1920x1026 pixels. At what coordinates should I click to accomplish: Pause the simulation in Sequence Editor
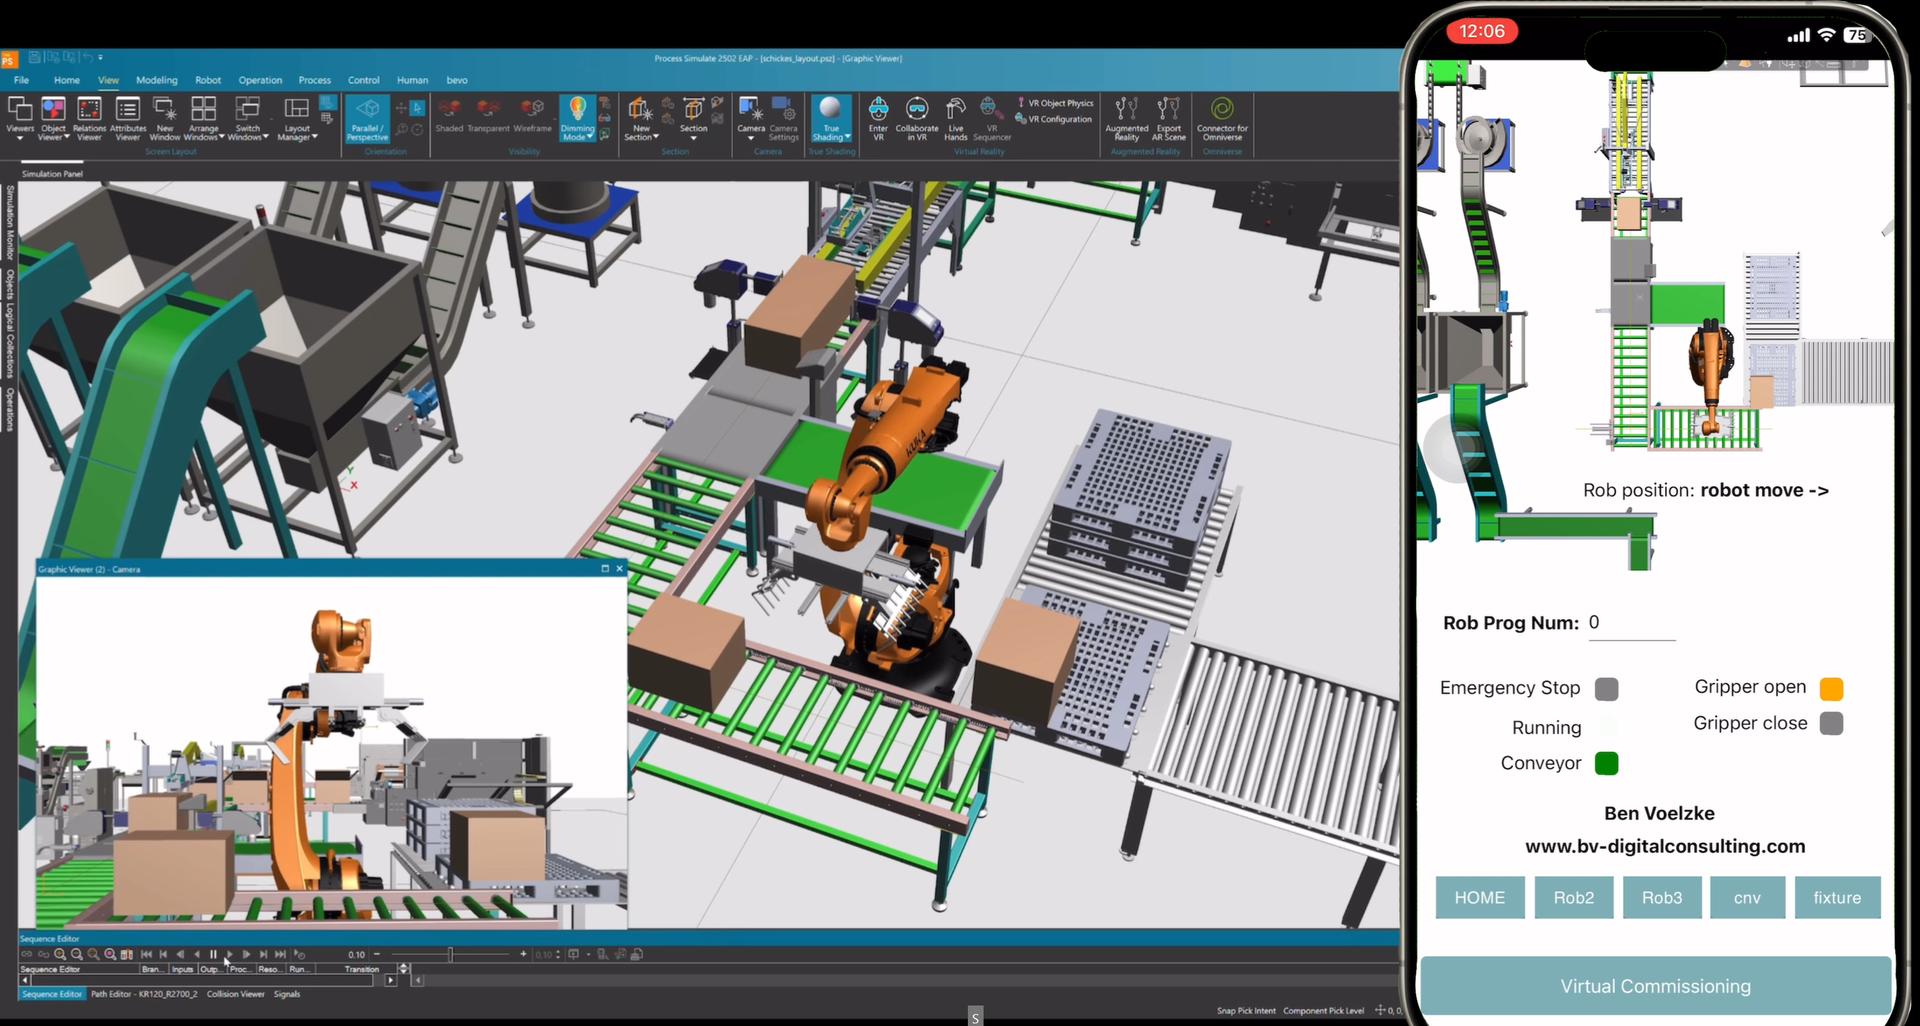point(213,954)
